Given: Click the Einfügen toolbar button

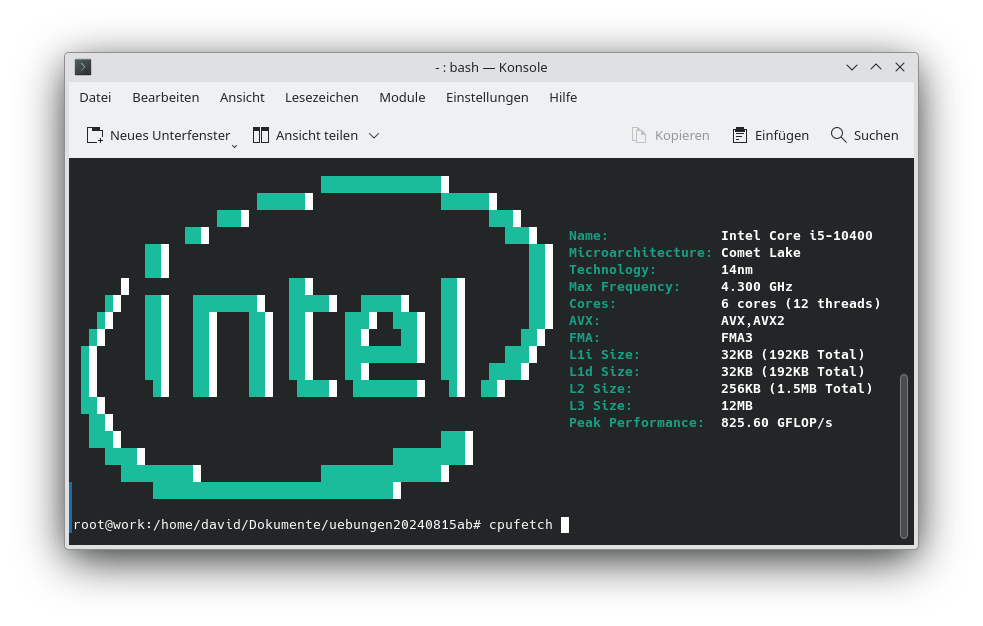Looking at the screenshot, I should [x=771, y=135].
